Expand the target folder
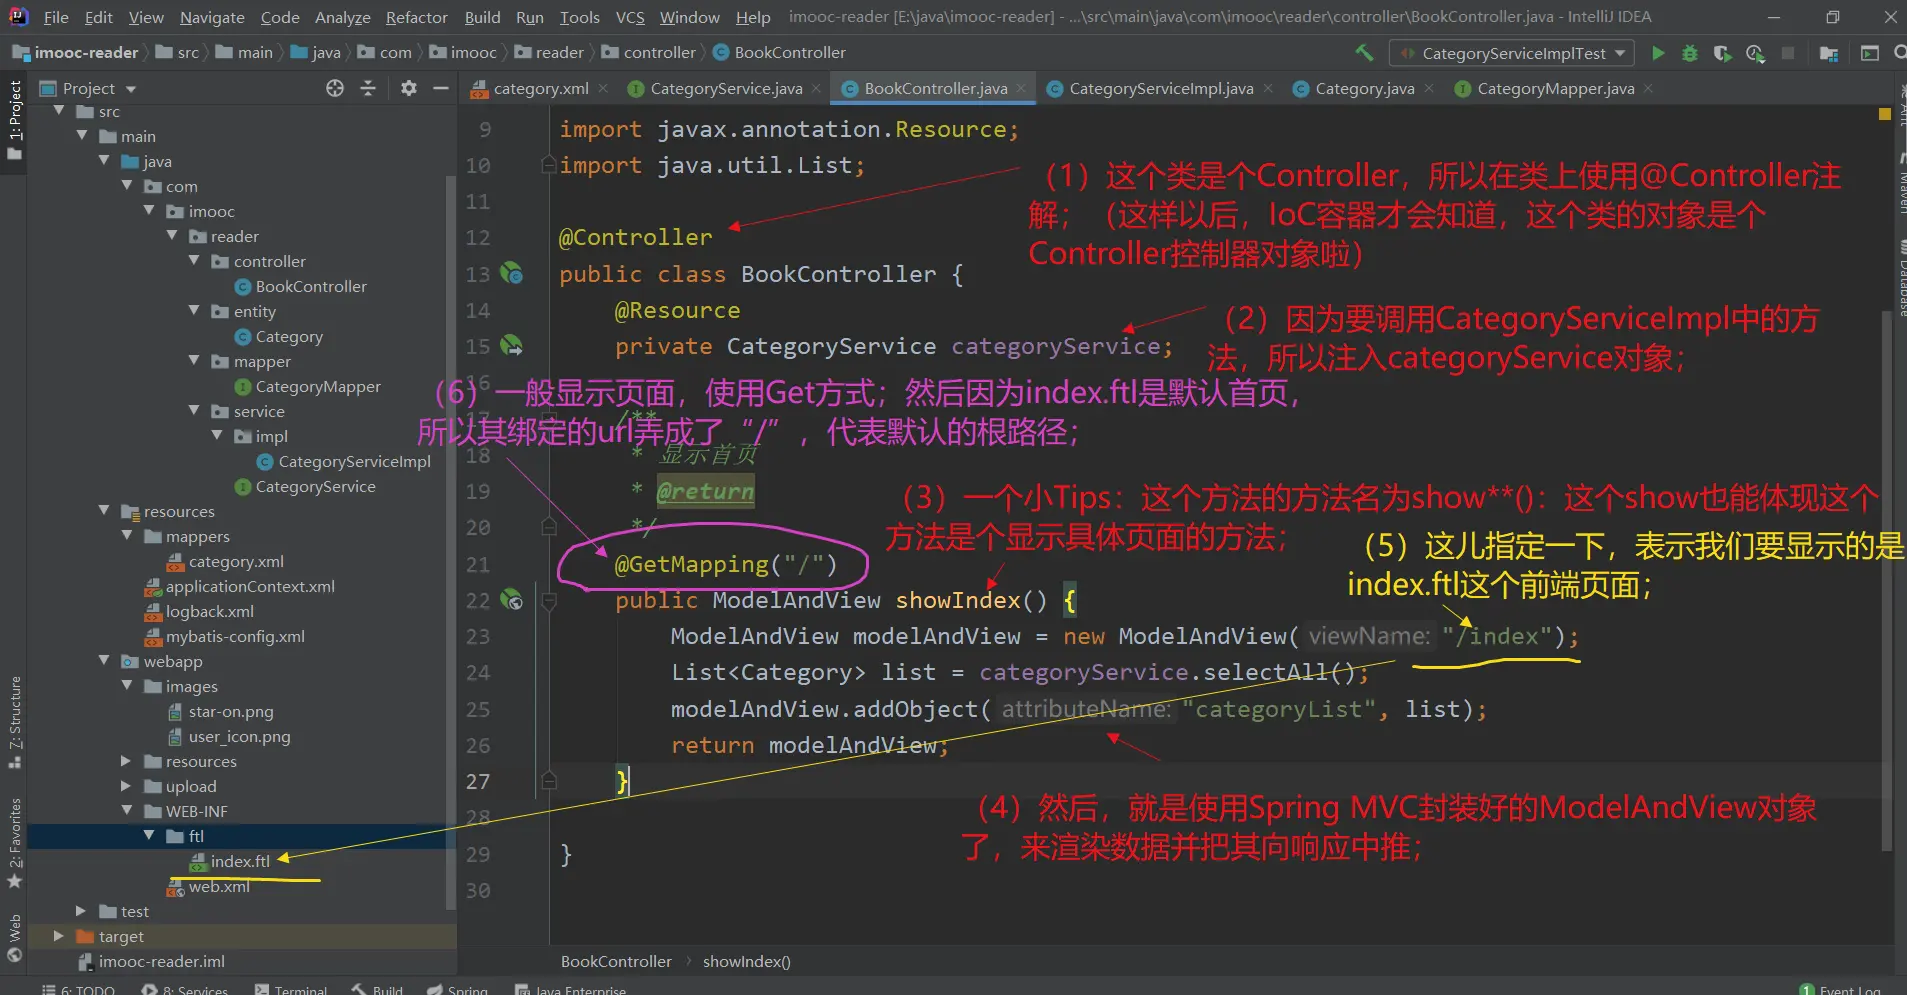1907x995 pixels. 59,936
